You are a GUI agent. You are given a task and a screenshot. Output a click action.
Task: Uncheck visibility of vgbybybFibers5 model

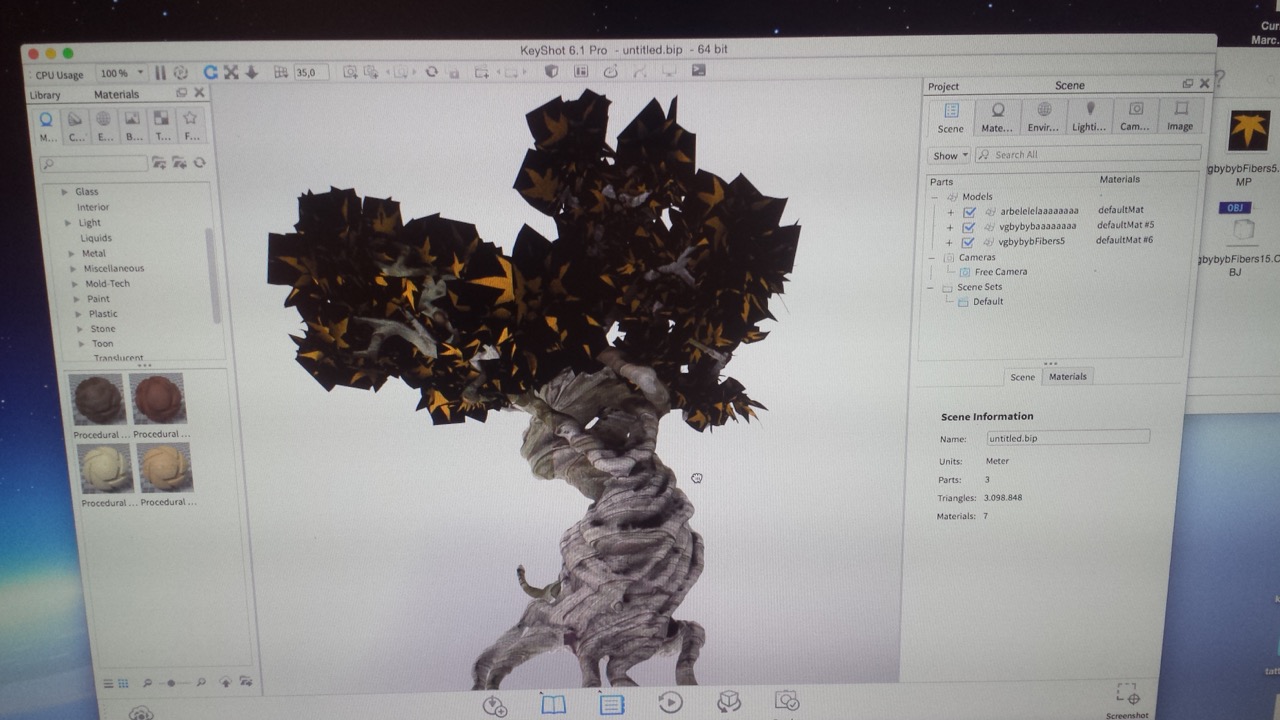pyautogui.click(x=968, y=242)
